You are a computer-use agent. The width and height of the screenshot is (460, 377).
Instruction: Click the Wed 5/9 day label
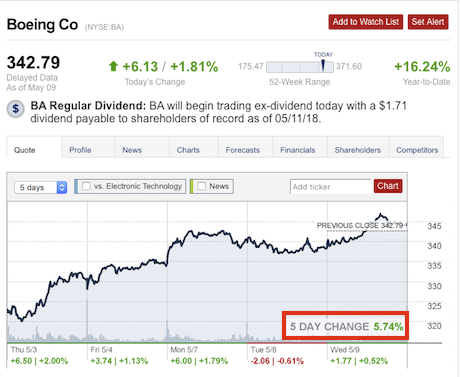345,350
